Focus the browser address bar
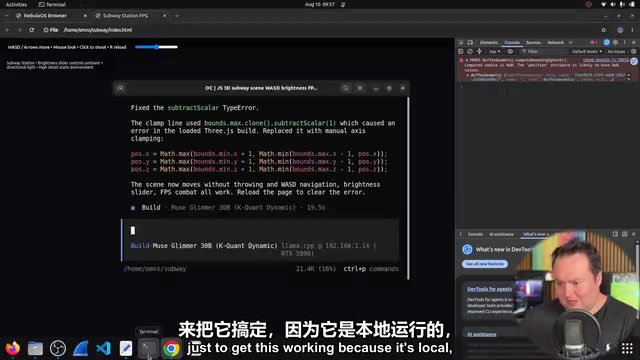This screenshot has width=640, height=360. tap(318, 30)
